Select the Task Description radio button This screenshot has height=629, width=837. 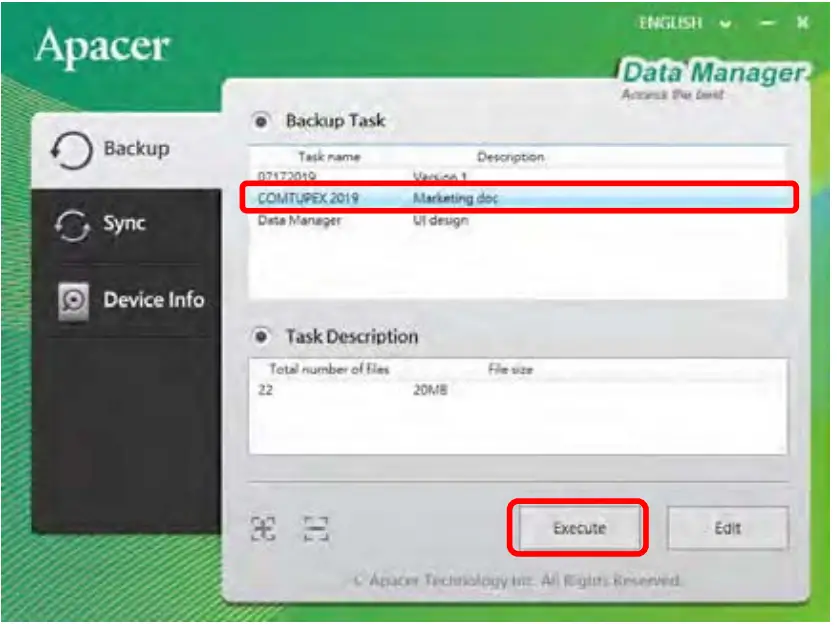(x=261, y=337)
